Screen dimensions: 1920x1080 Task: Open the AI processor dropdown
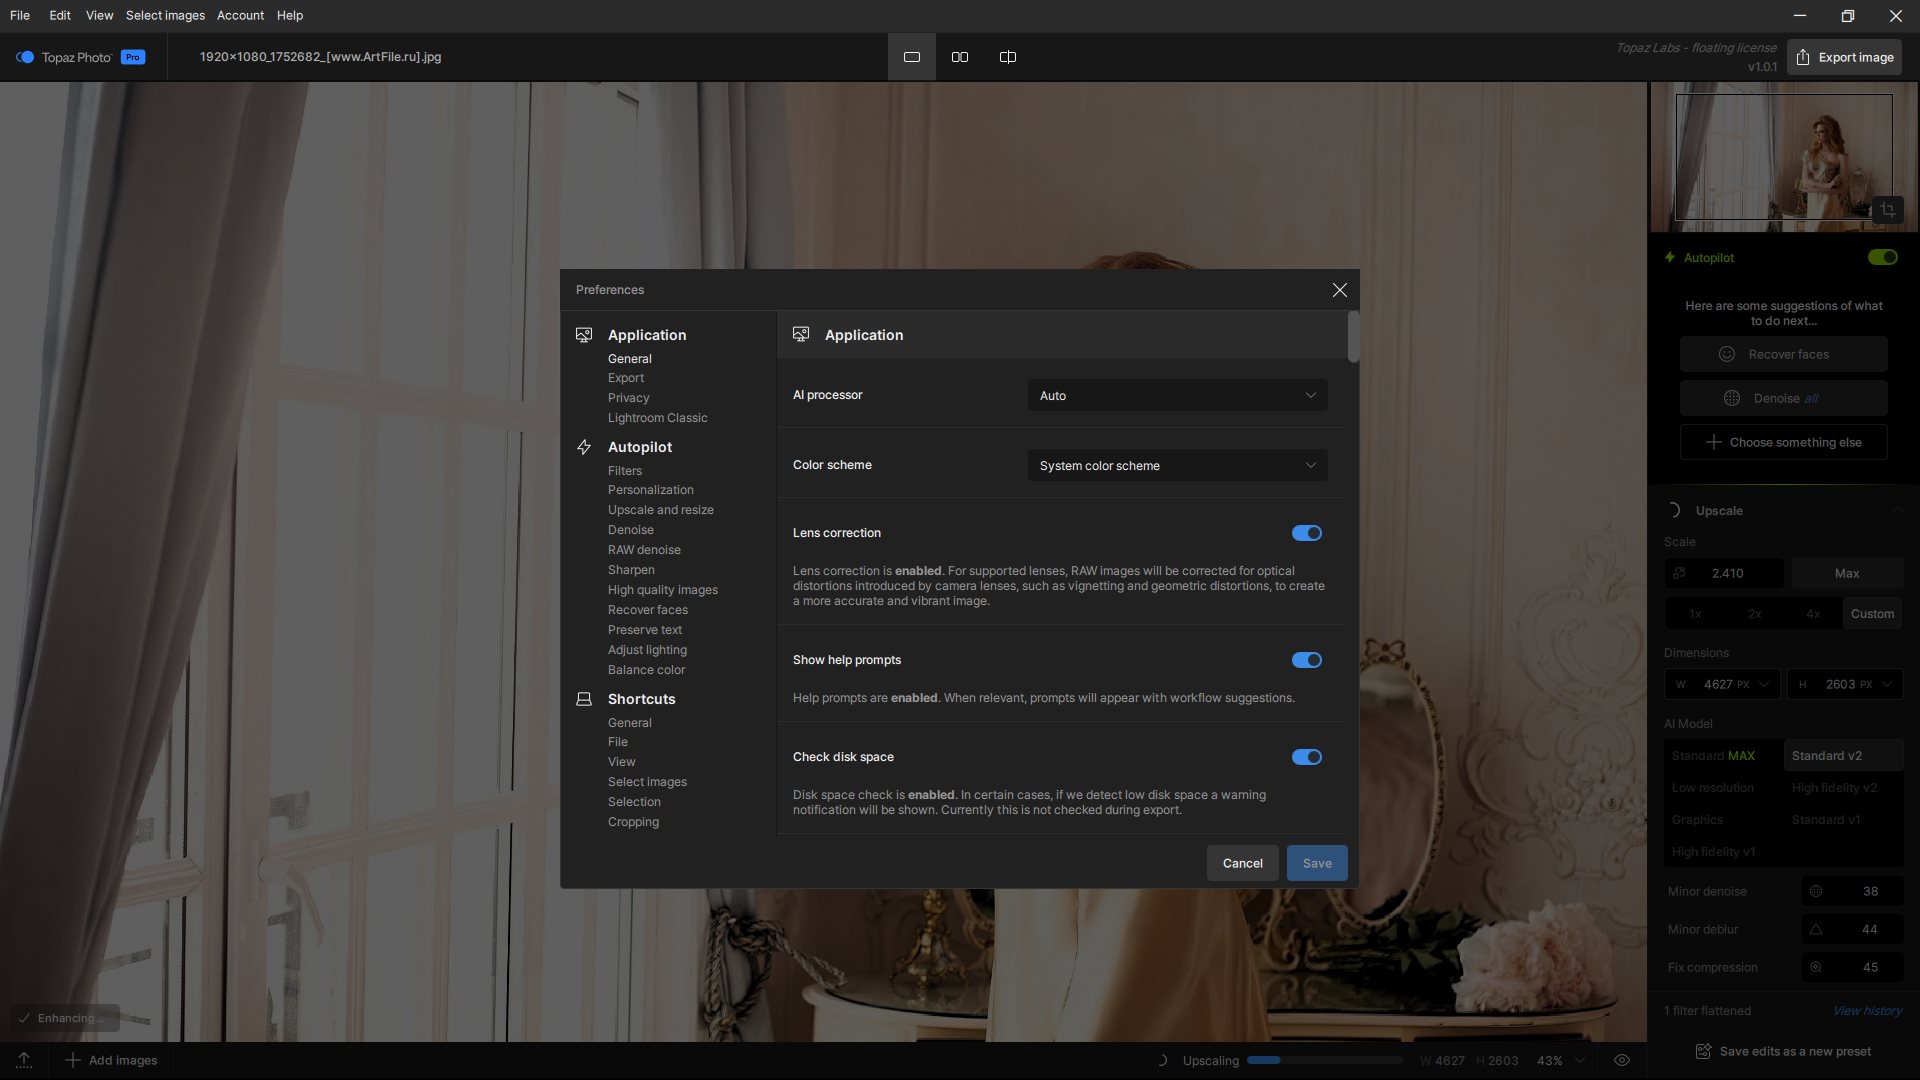tap(1177, 396)
